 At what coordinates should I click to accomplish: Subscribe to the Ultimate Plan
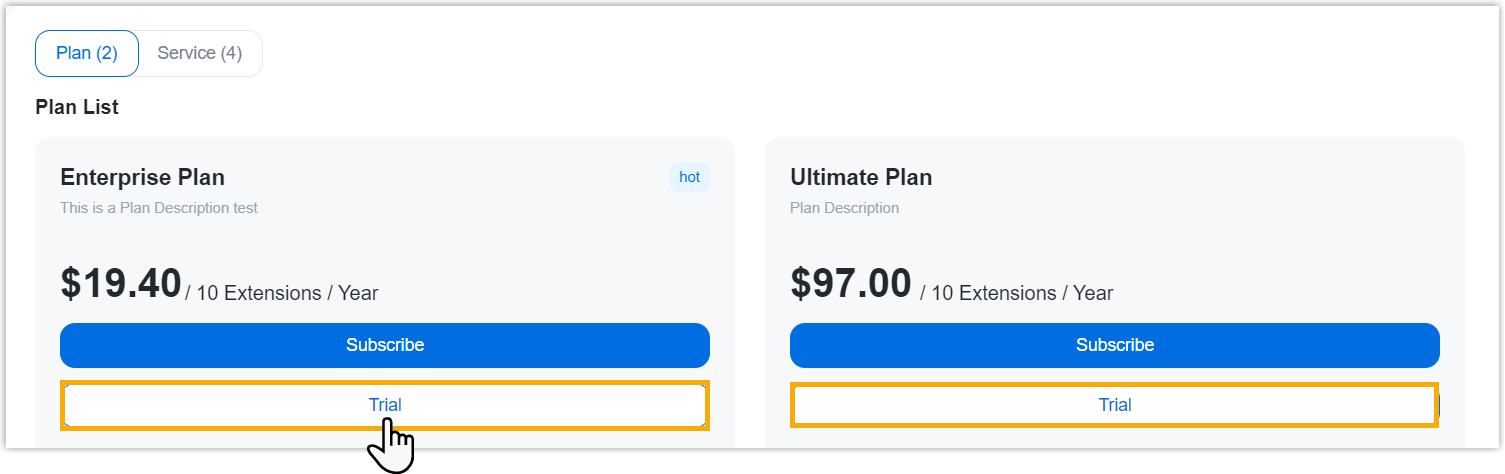click(x=1115, y=345)
